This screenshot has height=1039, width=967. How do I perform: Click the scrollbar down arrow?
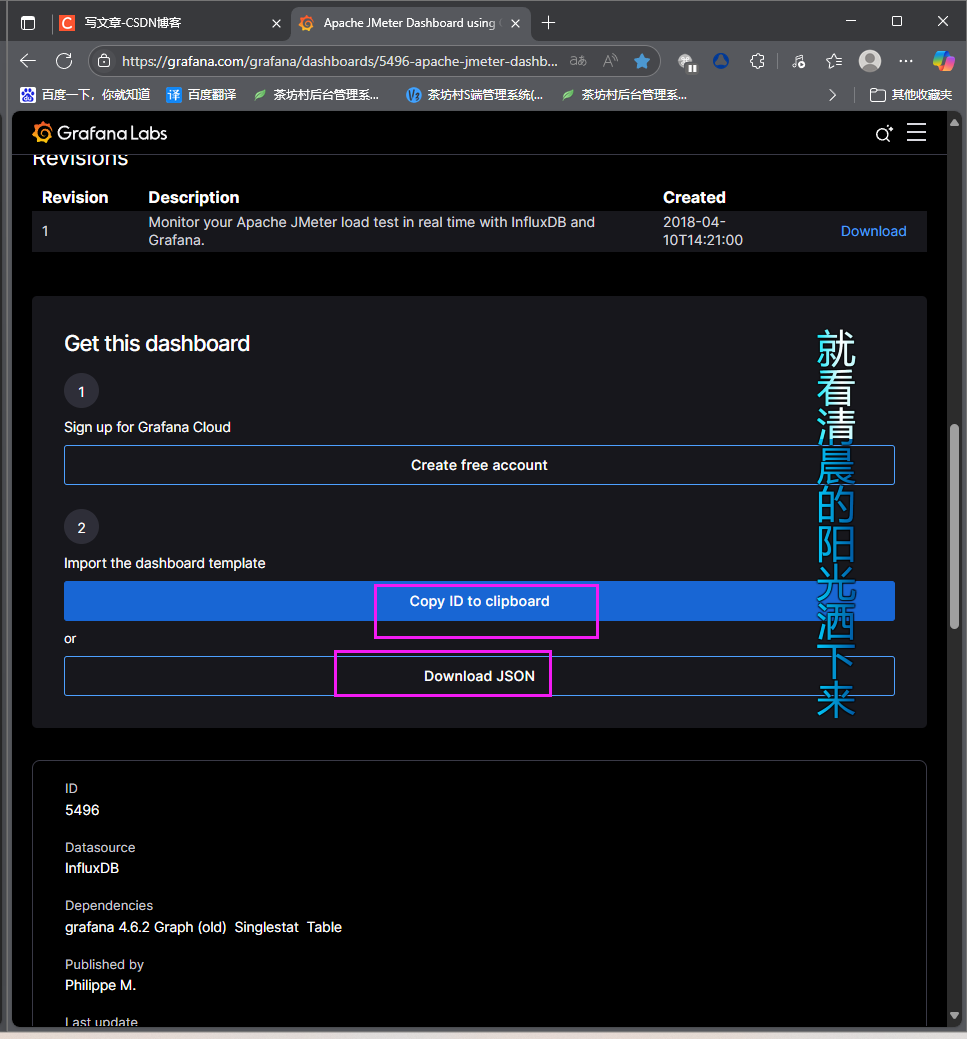click(954, 1015)
